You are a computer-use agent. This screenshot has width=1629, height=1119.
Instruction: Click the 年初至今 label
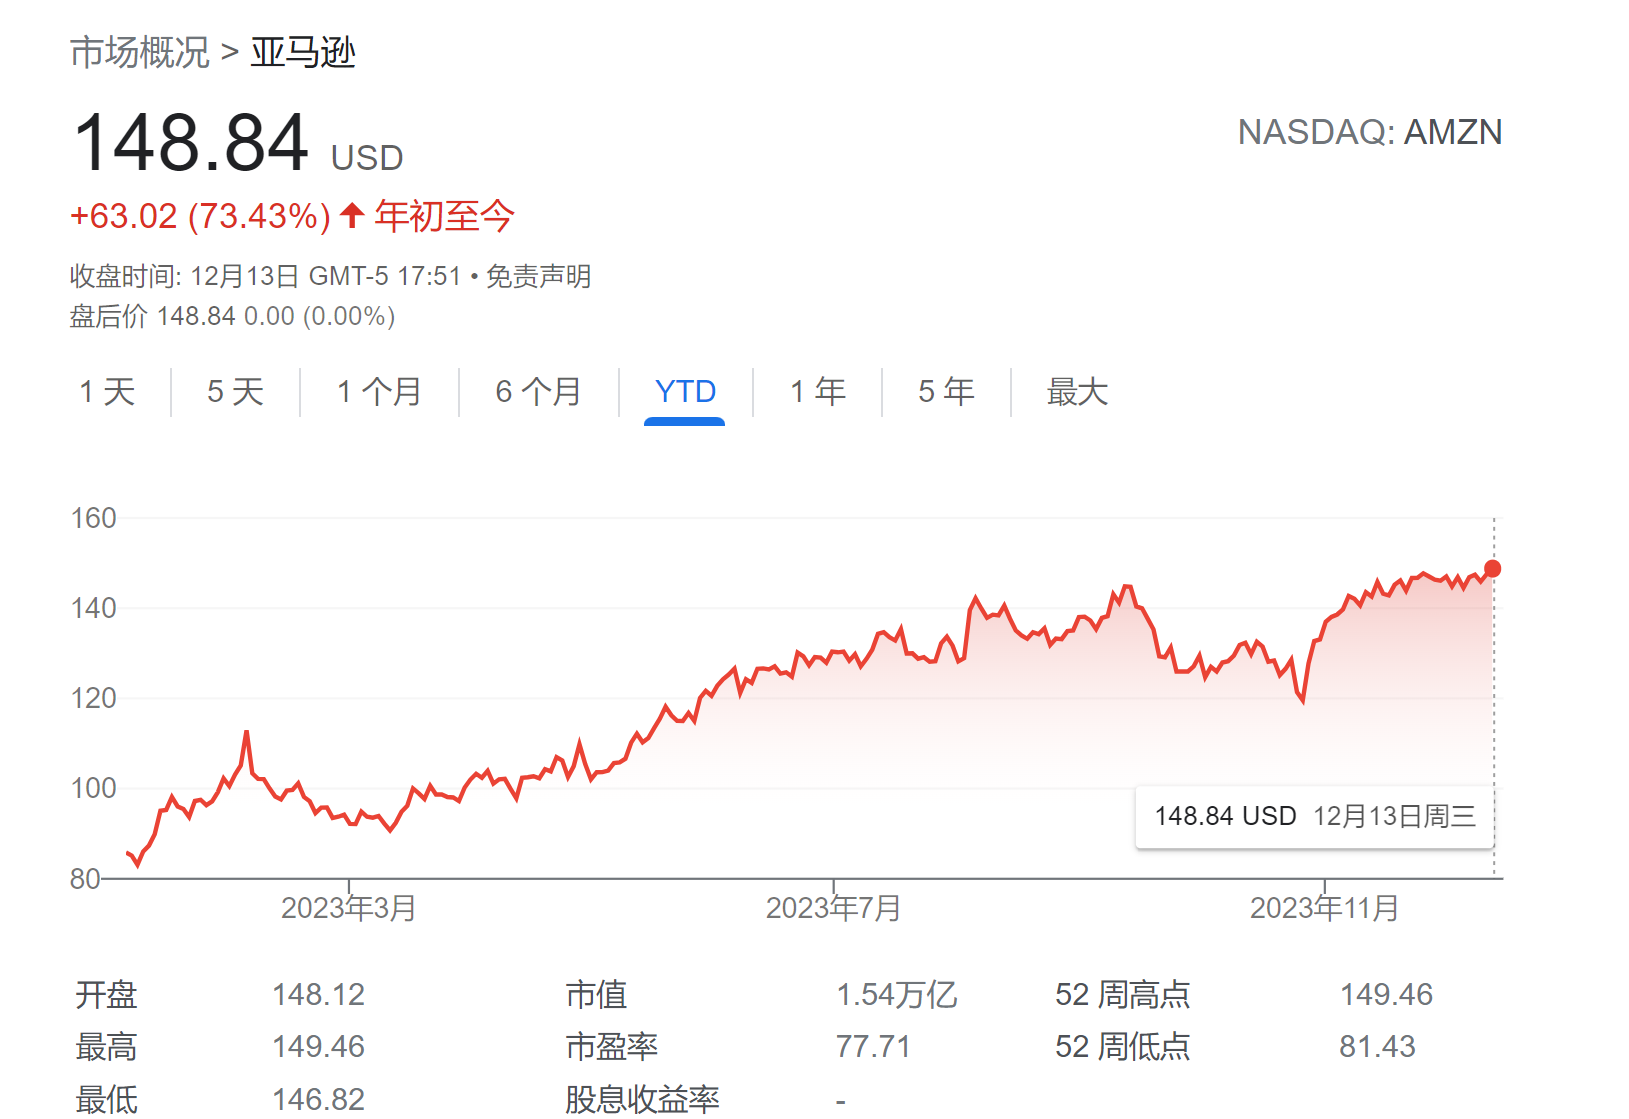(445, 216)
